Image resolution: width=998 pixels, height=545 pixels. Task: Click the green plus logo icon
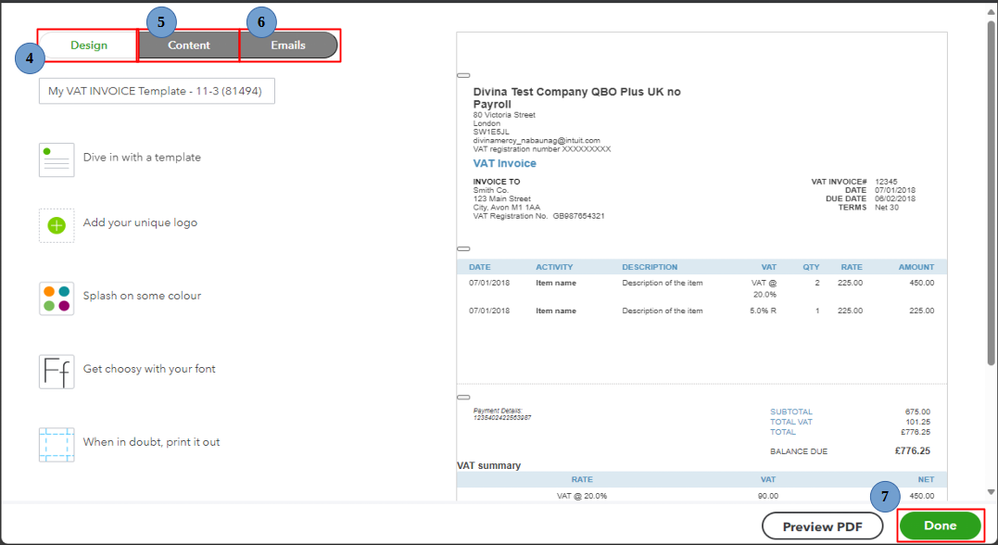(57, 225)
